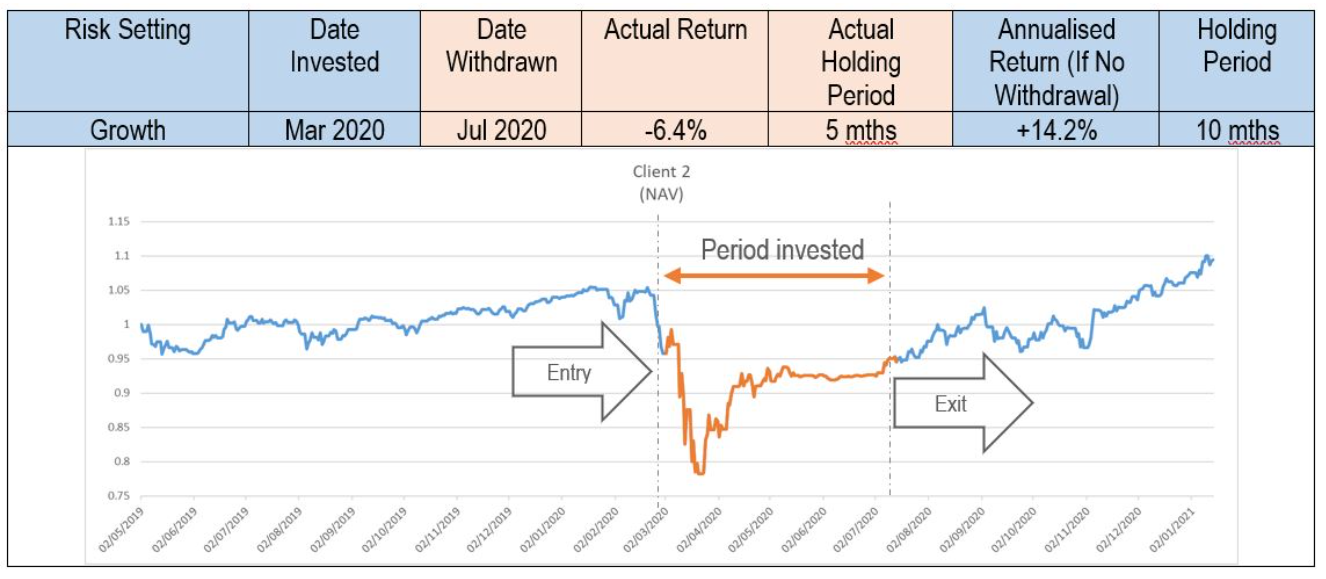Click the Risk Setting header cell
The height and width of the screenshot is (579, 1326).
(x=129, y=62)
